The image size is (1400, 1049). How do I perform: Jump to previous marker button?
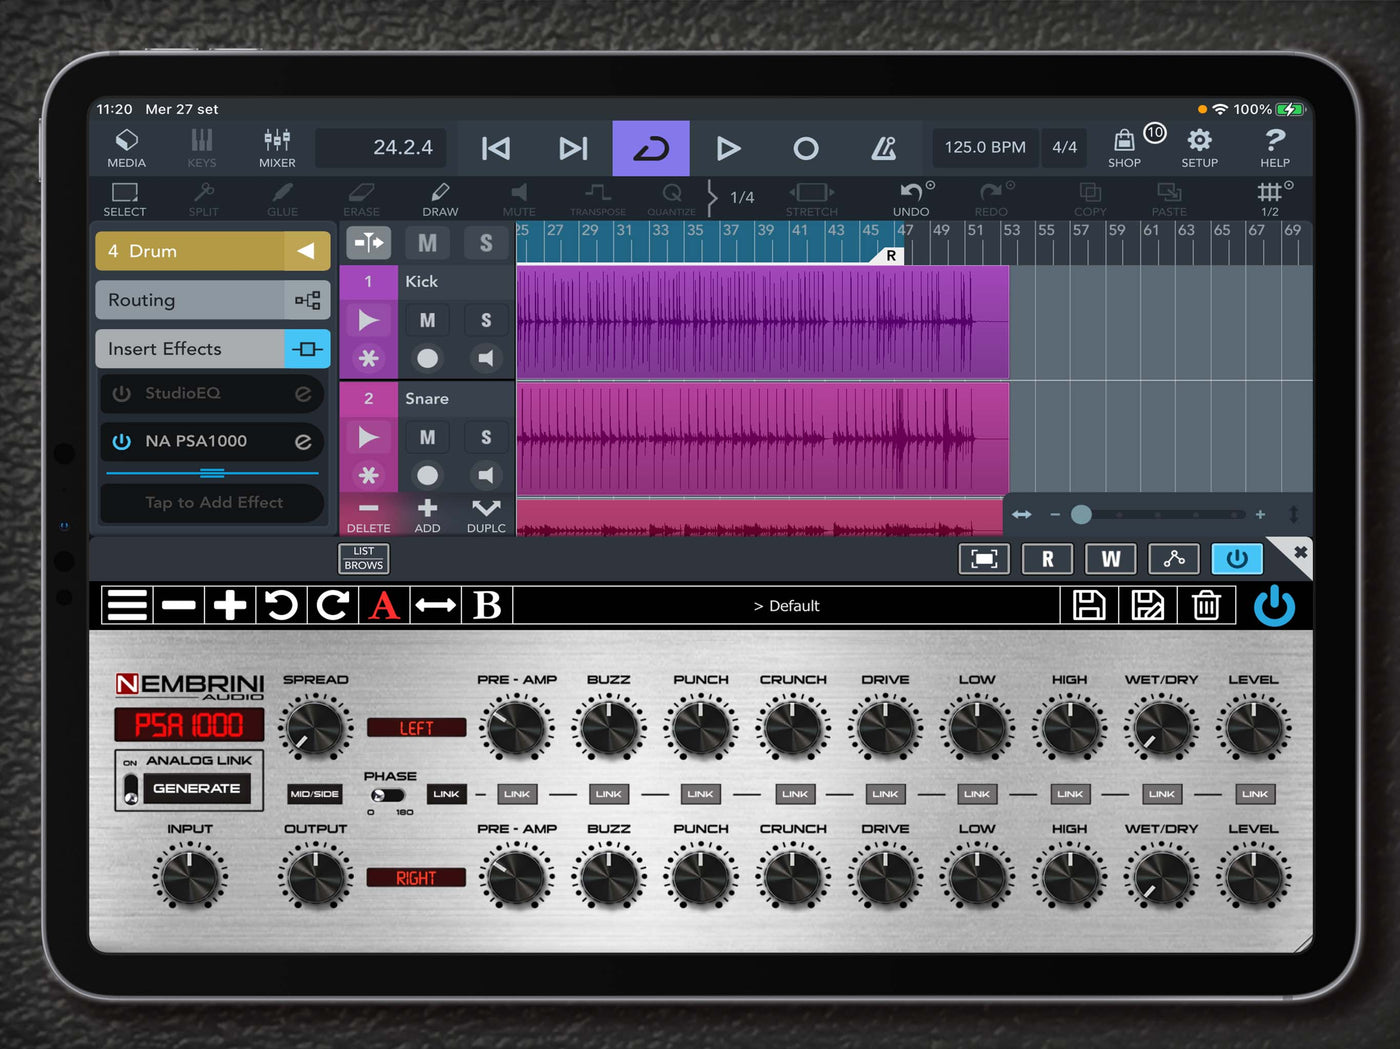496,149
